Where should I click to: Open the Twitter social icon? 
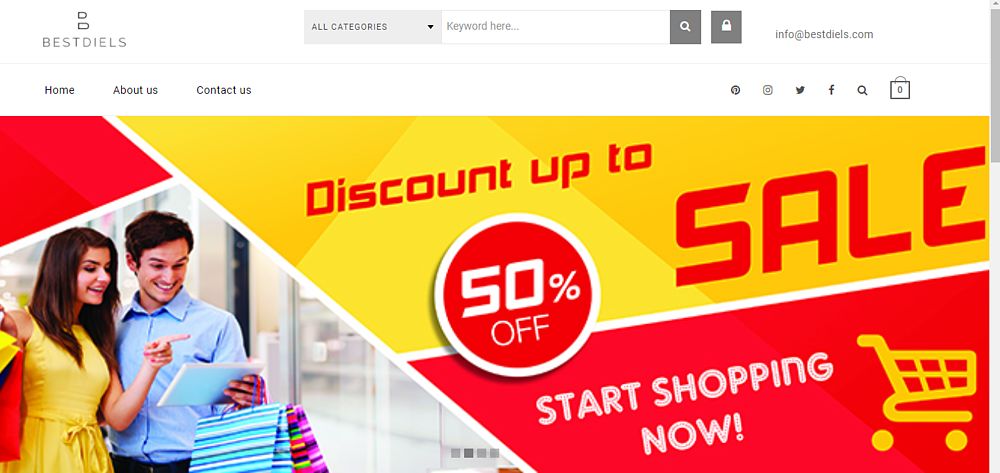800,91
